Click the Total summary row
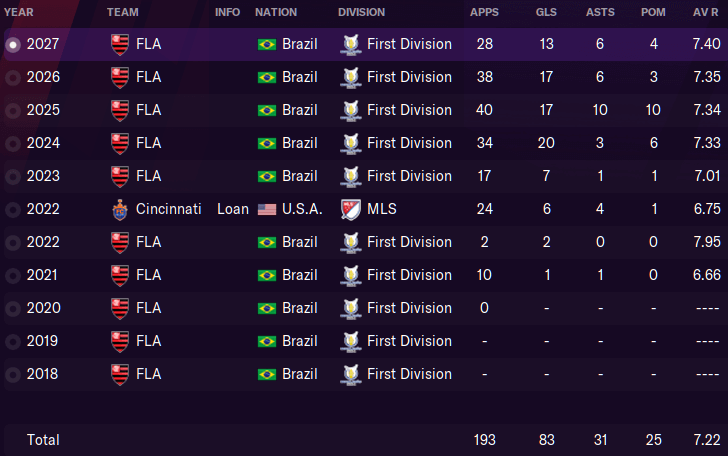728x456 pixels. point(364,439)
